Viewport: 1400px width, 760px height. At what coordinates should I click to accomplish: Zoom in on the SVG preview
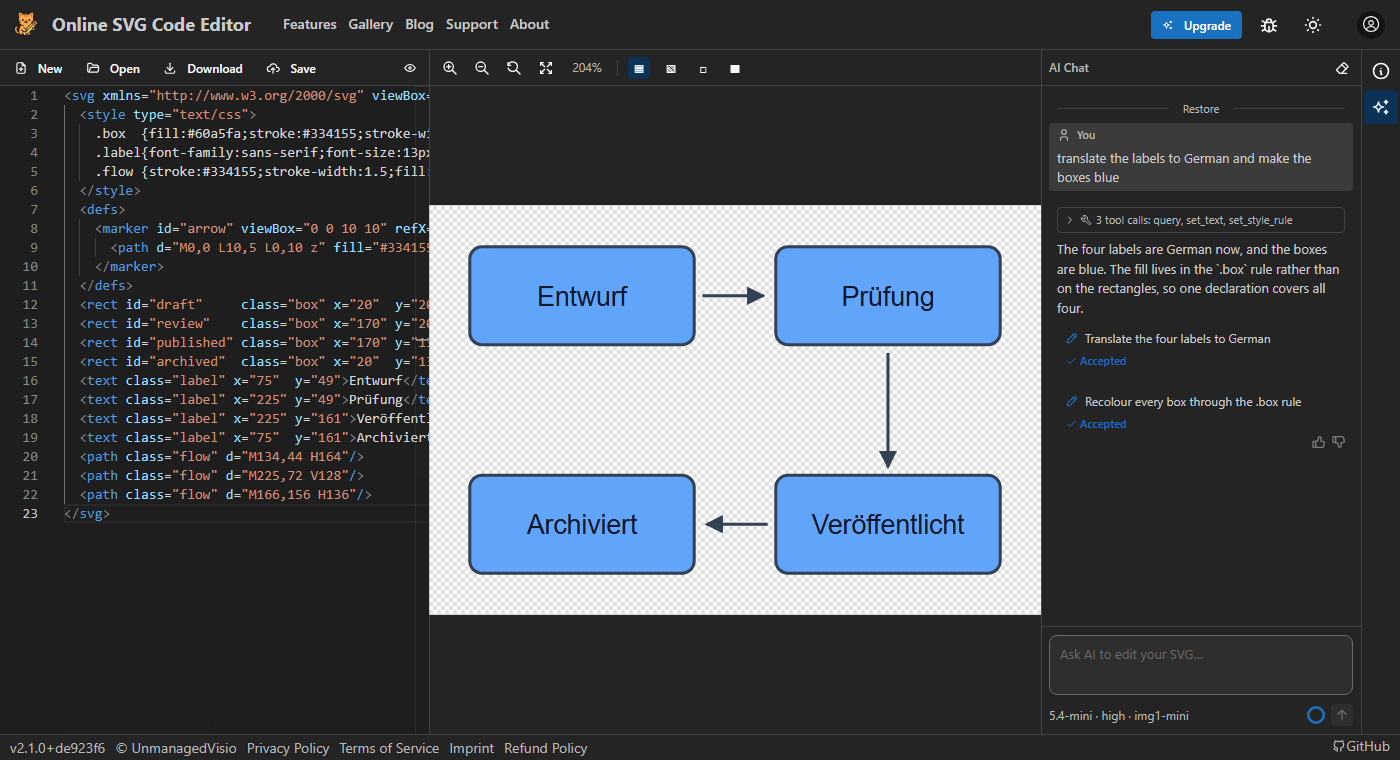click(450, 68)
